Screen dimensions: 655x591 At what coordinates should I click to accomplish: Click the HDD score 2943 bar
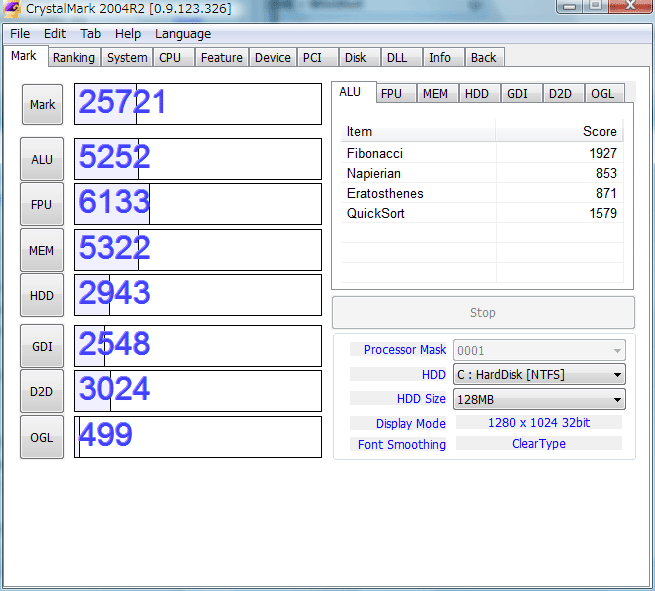(198, 295)
